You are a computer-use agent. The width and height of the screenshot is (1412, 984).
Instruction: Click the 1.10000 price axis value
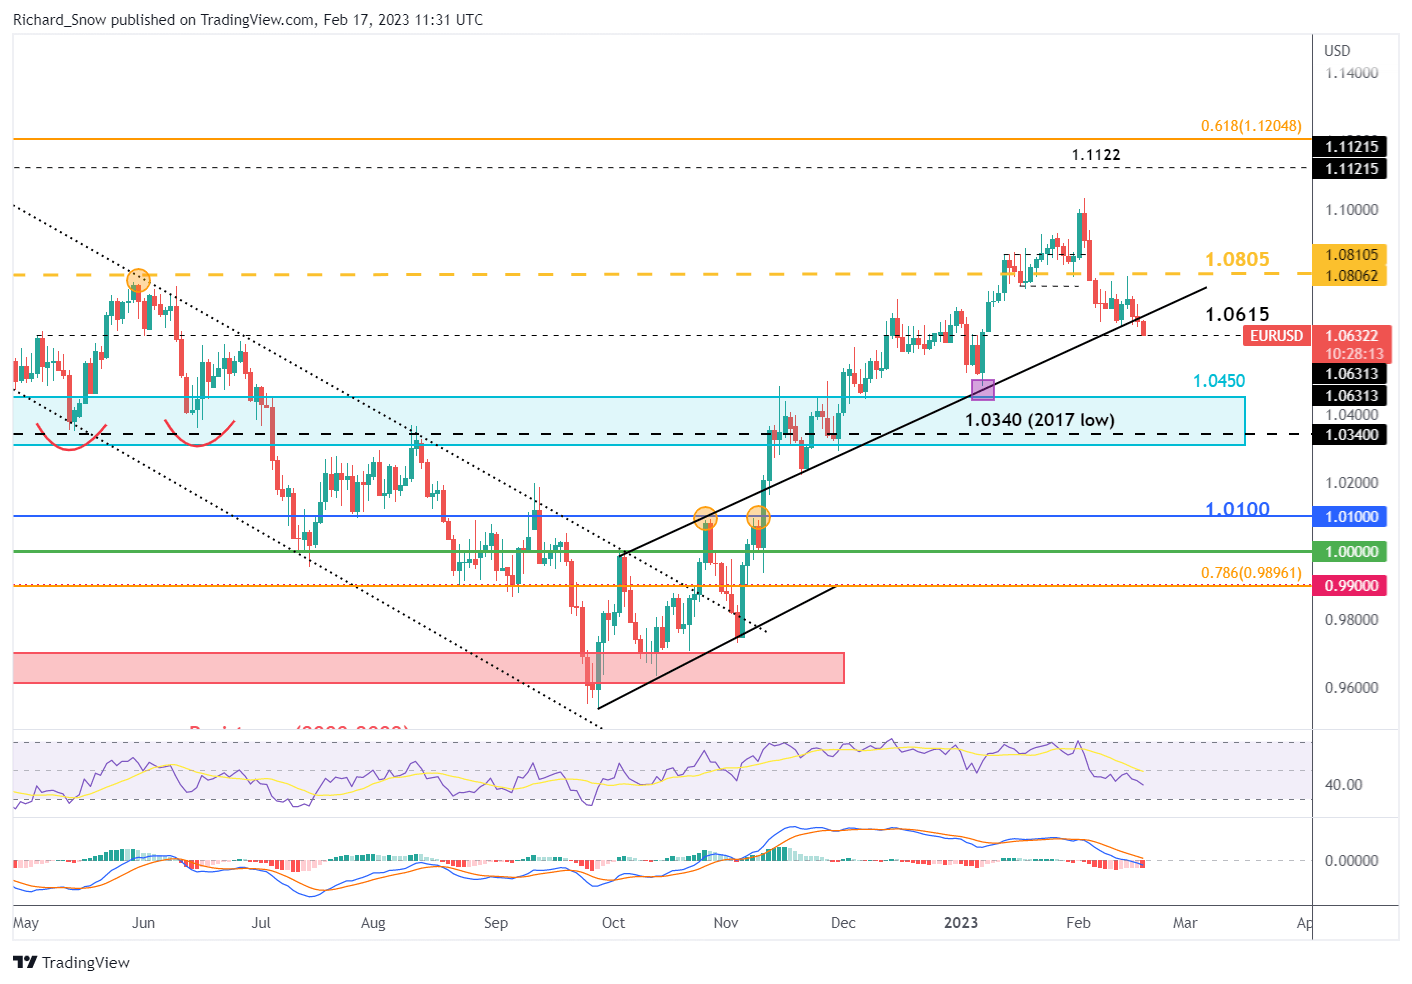(1351, 210)
